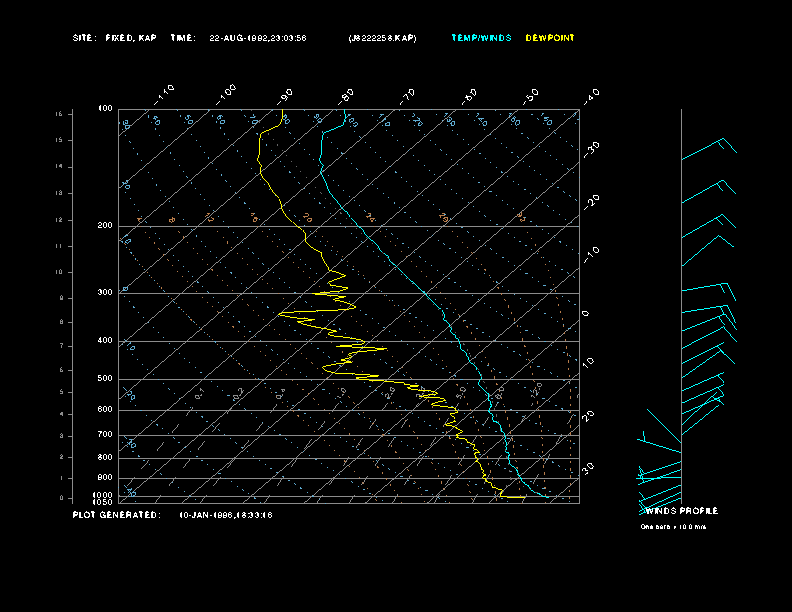Click the -30 temperature label on right edge

coord(591,149)
